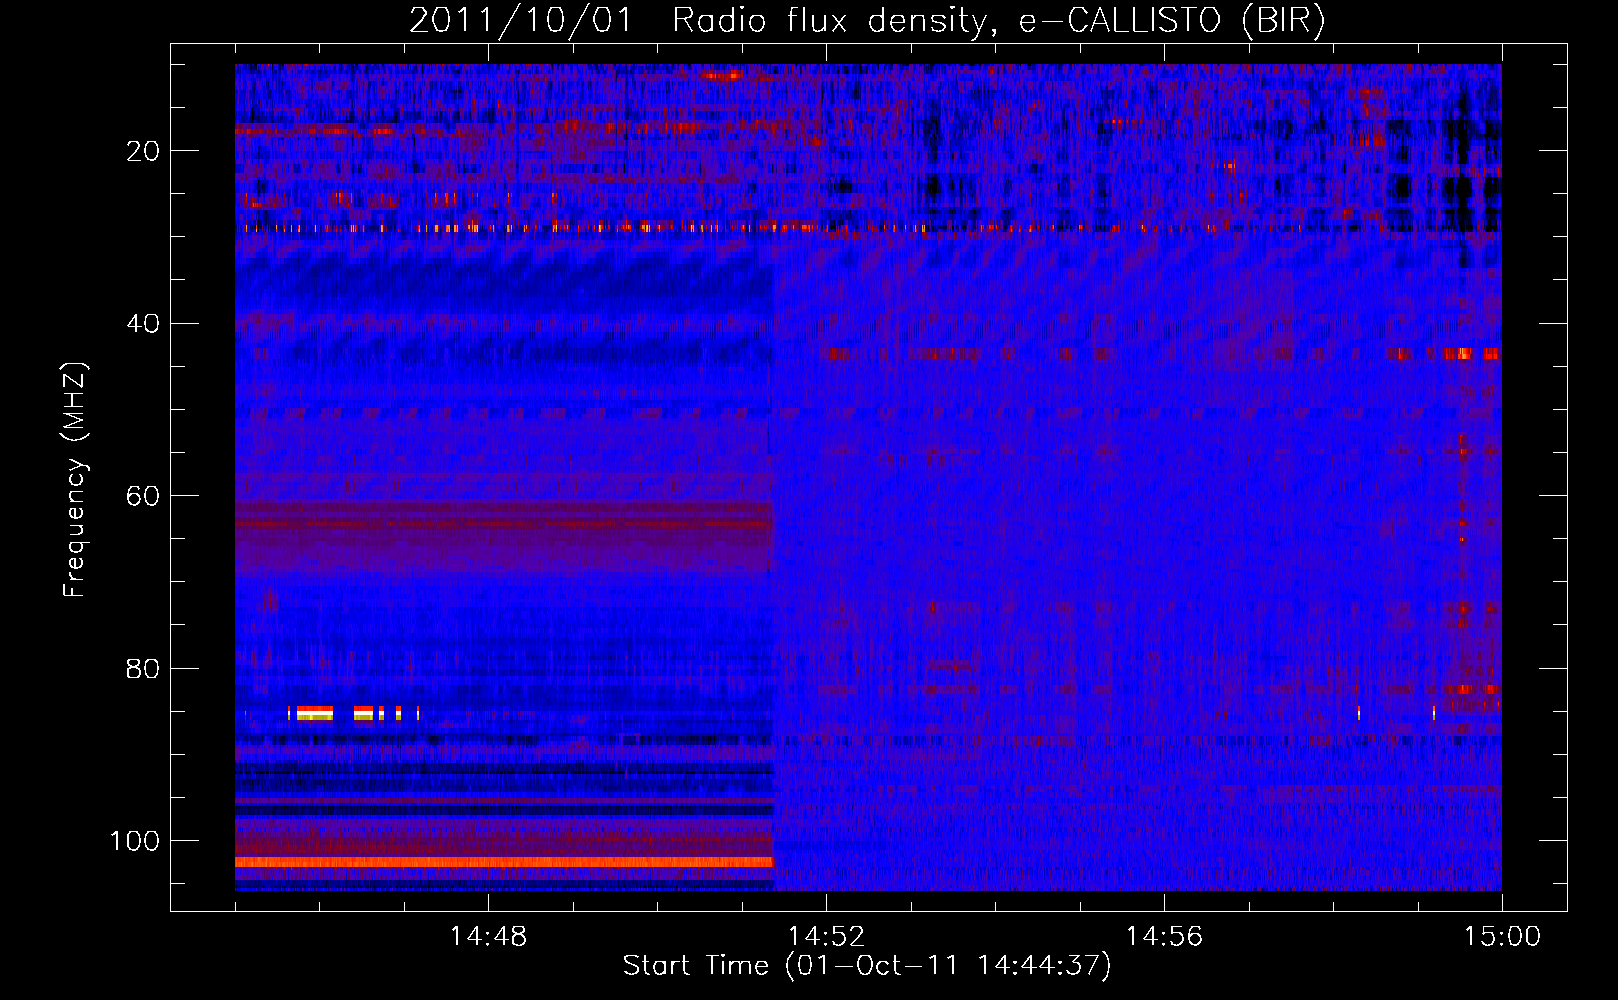Select the 14:56 time tick label

tap(1164, 937)
